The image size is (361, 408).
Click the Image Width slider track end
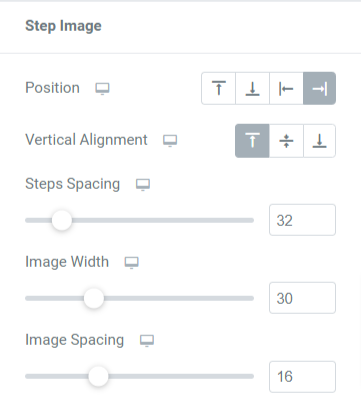(250, 298)
